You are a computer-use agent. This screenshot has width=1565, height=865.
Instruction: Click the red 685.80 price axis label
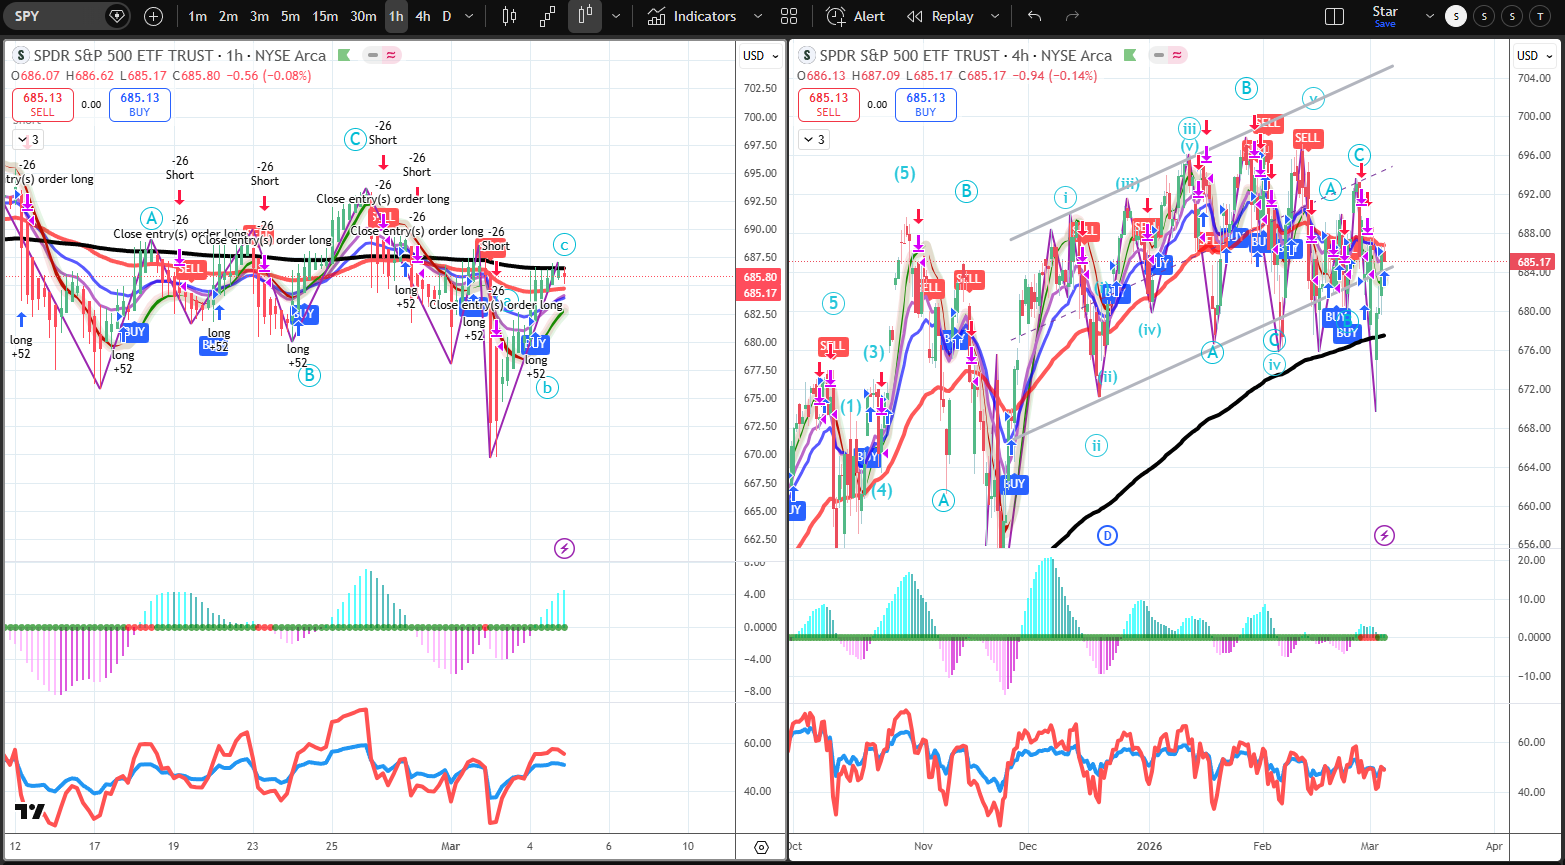tap(760, 277)
